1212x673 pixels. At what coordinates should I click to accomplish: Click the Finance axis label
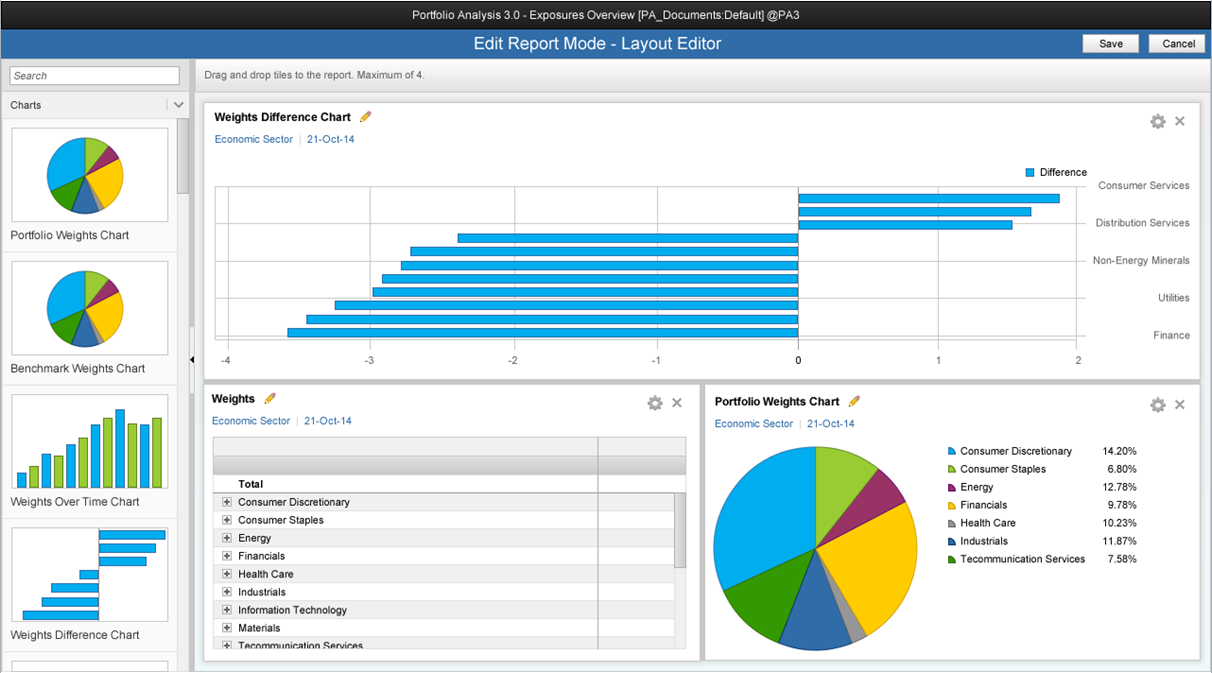[1171, 335]
